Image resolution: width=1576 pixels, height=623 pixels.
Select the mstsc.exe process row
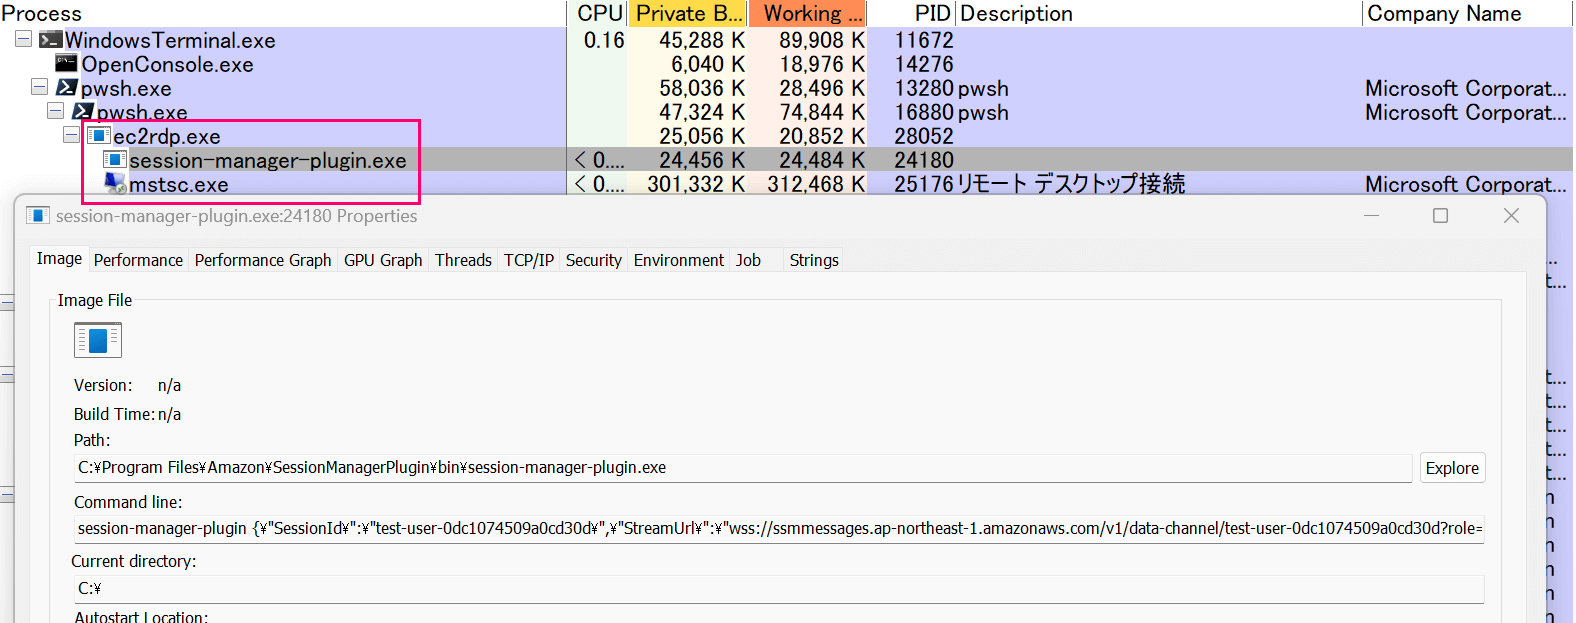click(x=786, y=184)
